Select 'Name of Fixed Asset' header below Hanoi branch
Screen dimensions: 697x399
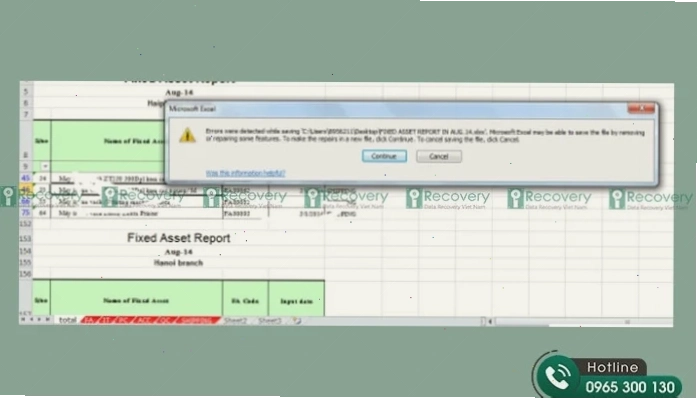click(x=136, y=300)
